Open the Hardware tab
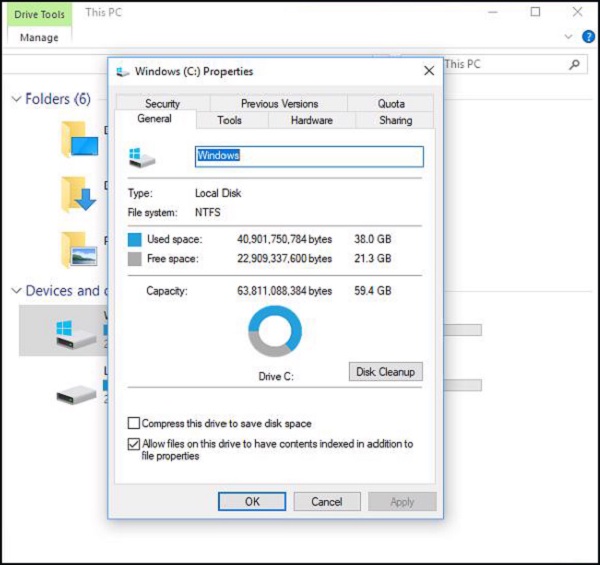This screenshot has height=565, width=600. (x=311, y=120)
